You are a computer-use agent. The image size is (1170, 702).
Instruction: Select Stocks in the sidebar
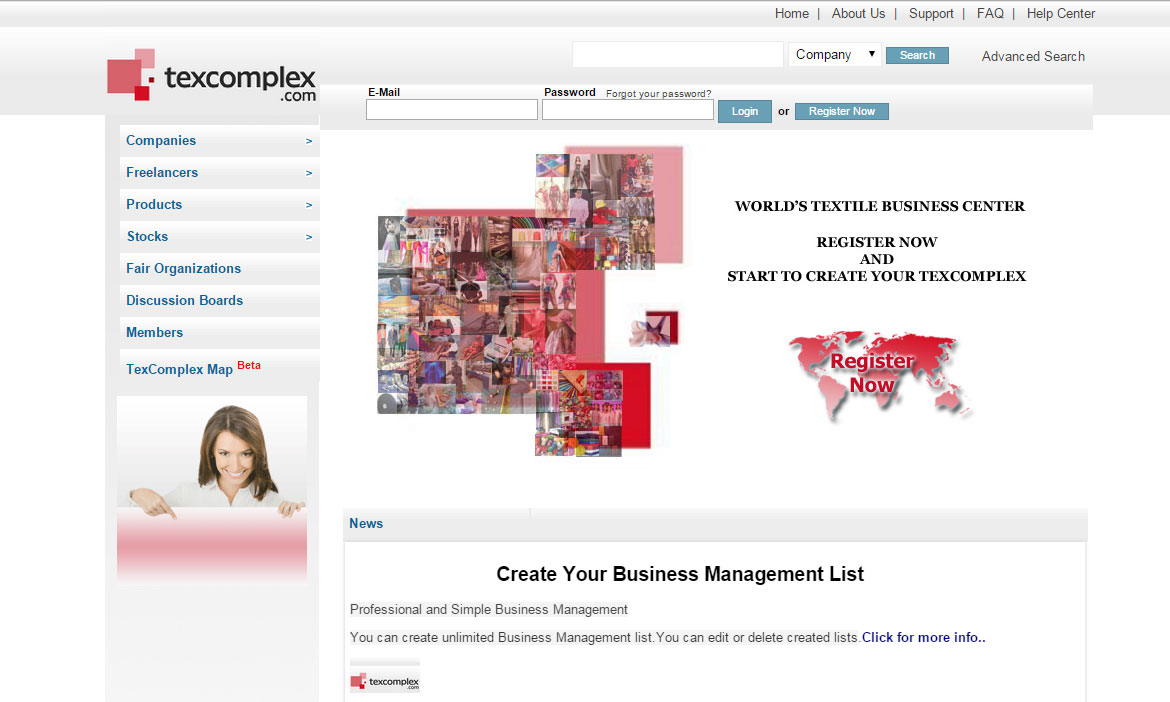point(147,236)
